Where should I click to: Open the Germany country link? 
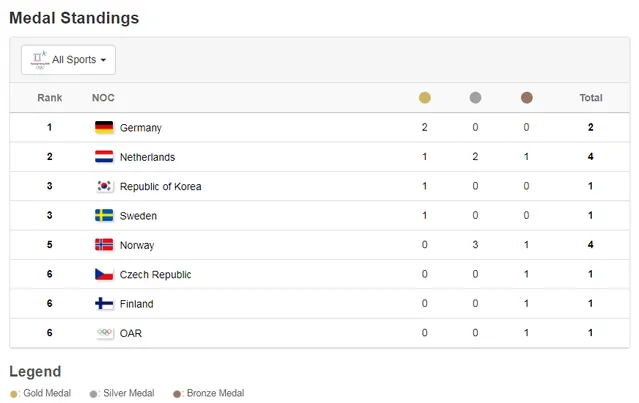click(x=140, y=128)
